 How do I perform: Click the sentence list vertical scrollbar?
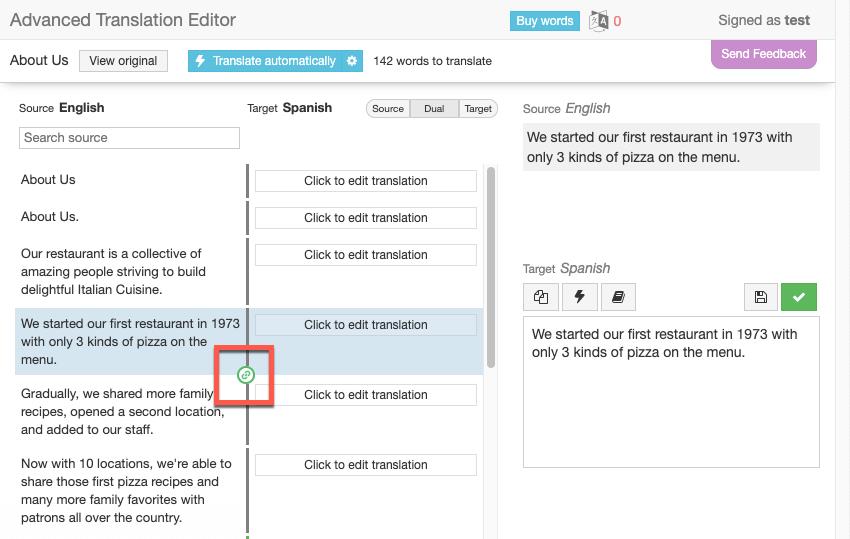(x=490, y=267)
